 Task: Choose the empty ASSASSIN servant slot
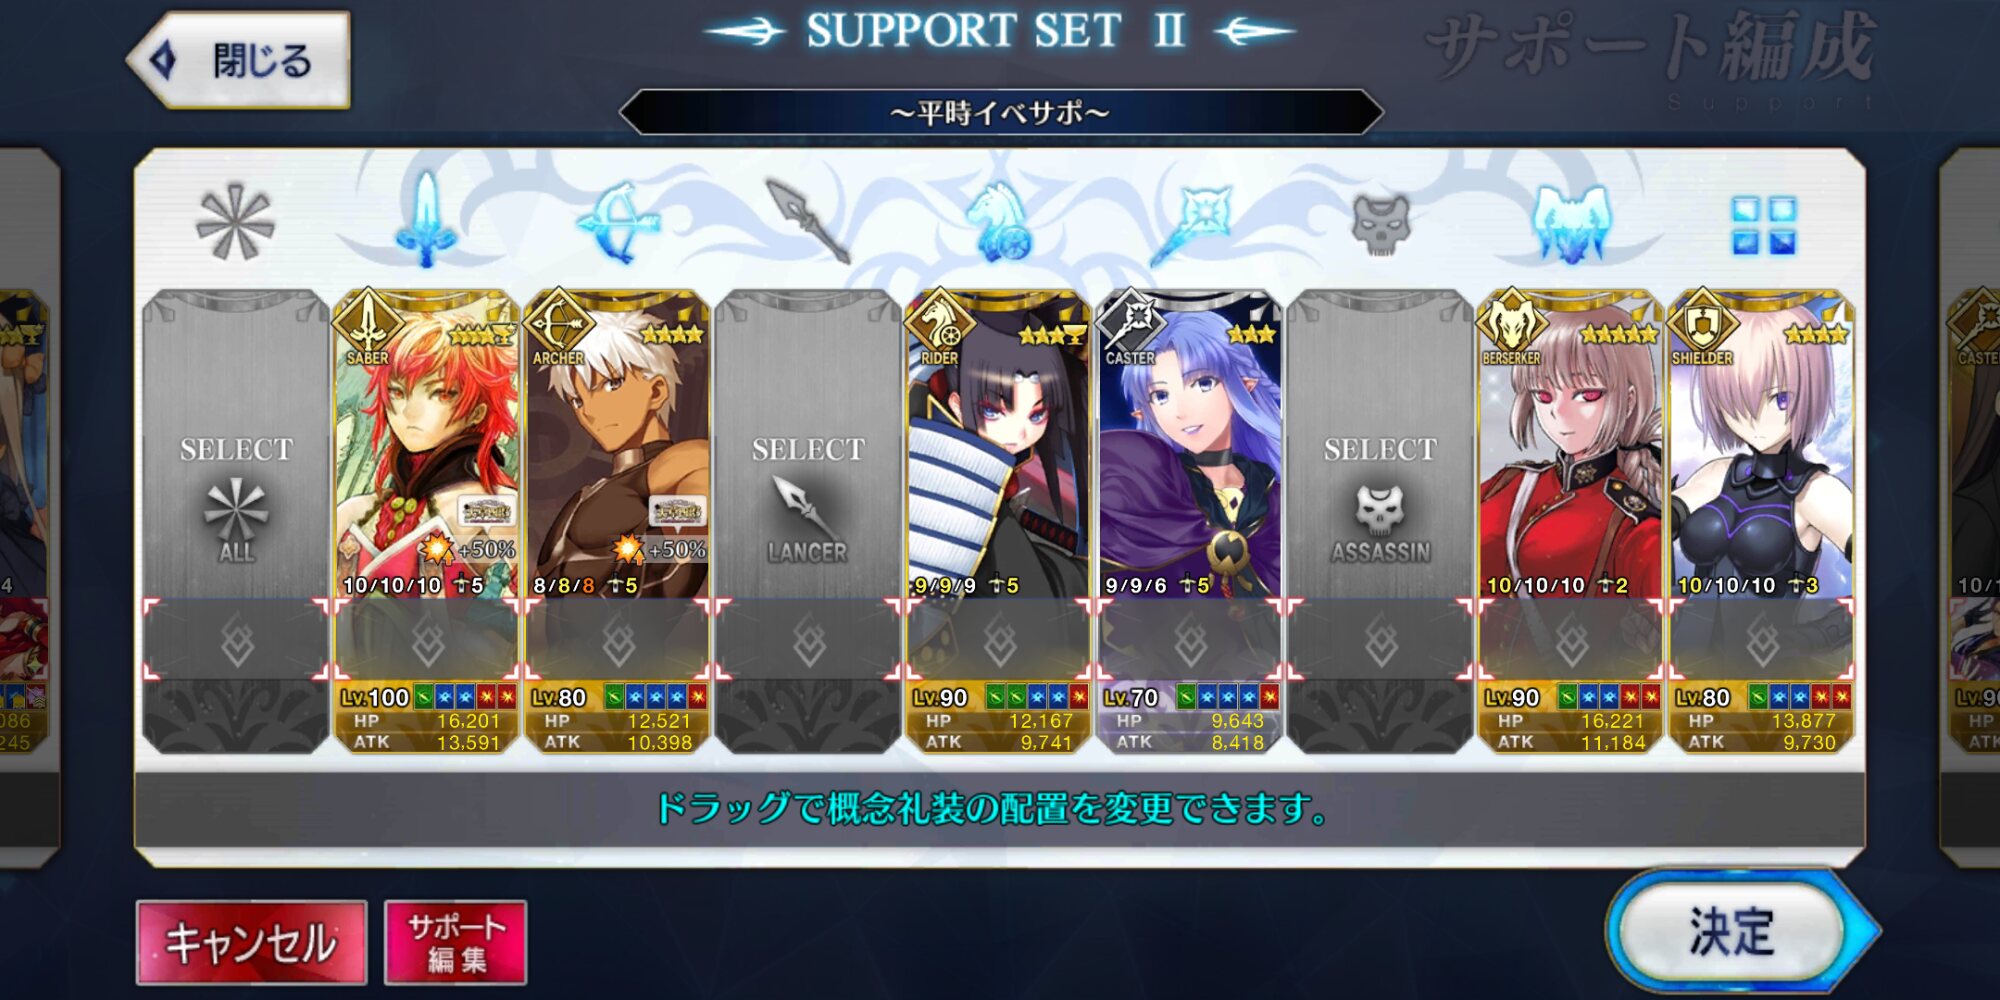pos(1380,520)
